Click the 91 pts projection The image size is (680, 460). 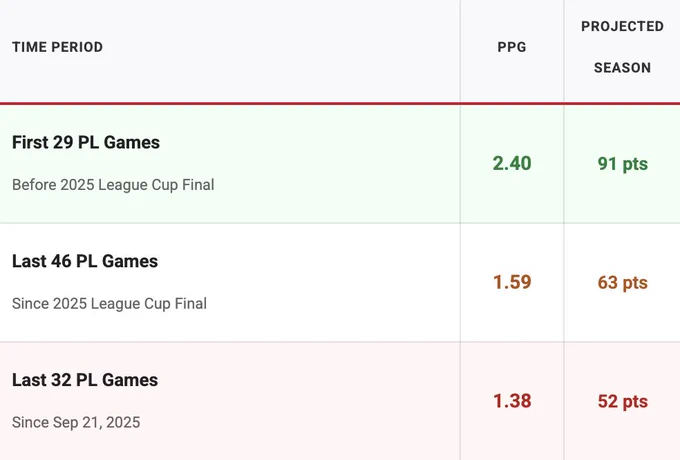[x=622, y=164]
